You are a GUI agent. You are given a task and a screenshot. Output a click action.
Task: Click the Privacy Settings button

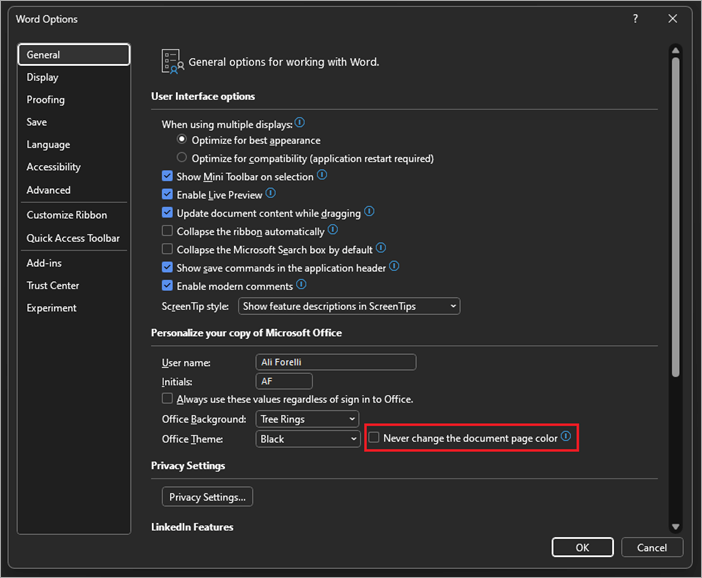click(x=207, y=497)
